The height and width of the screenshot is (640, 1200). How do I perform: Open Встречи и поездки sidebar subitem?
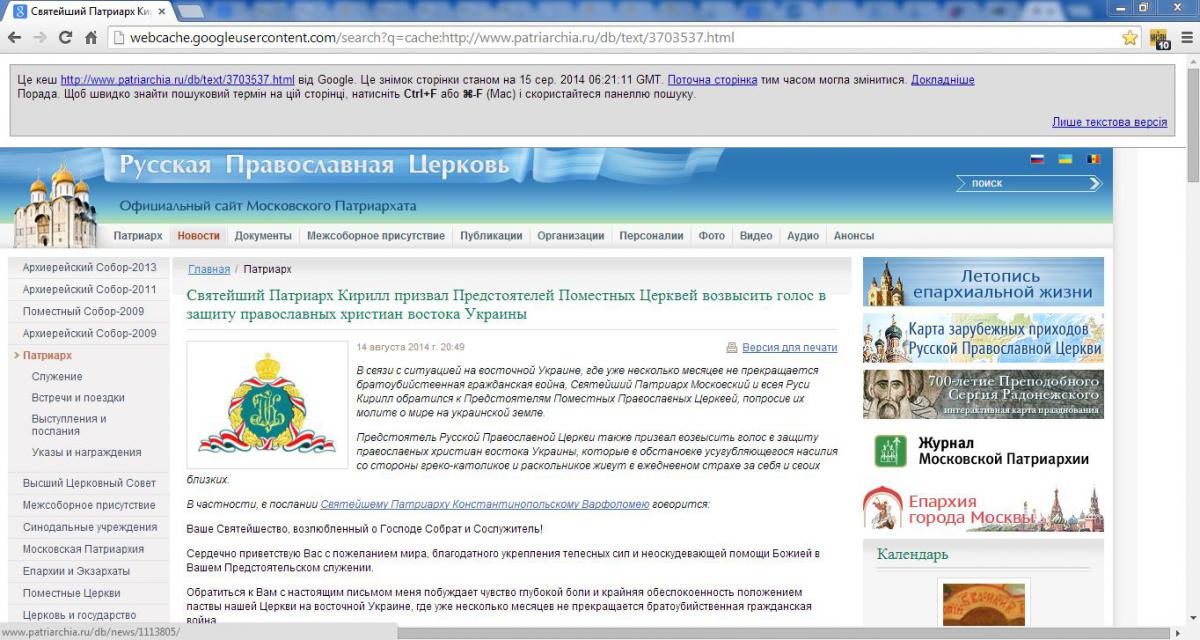(78, 398)
